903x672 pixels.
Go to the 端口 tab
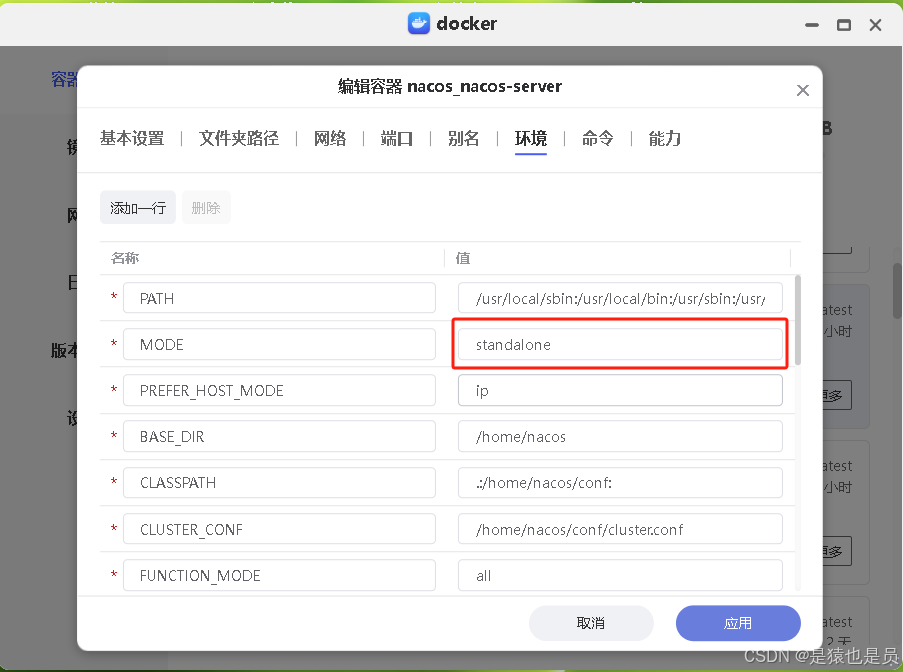click(397, 138)
